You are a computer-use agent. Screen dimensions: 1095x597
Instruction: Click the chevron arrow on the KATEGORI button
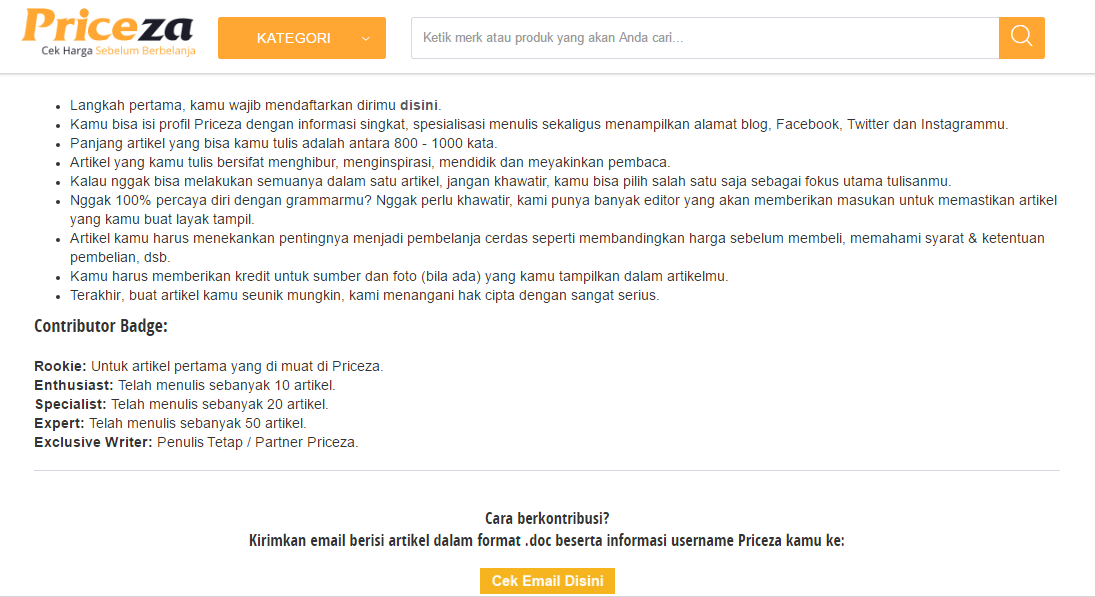(x=365, y=38)
